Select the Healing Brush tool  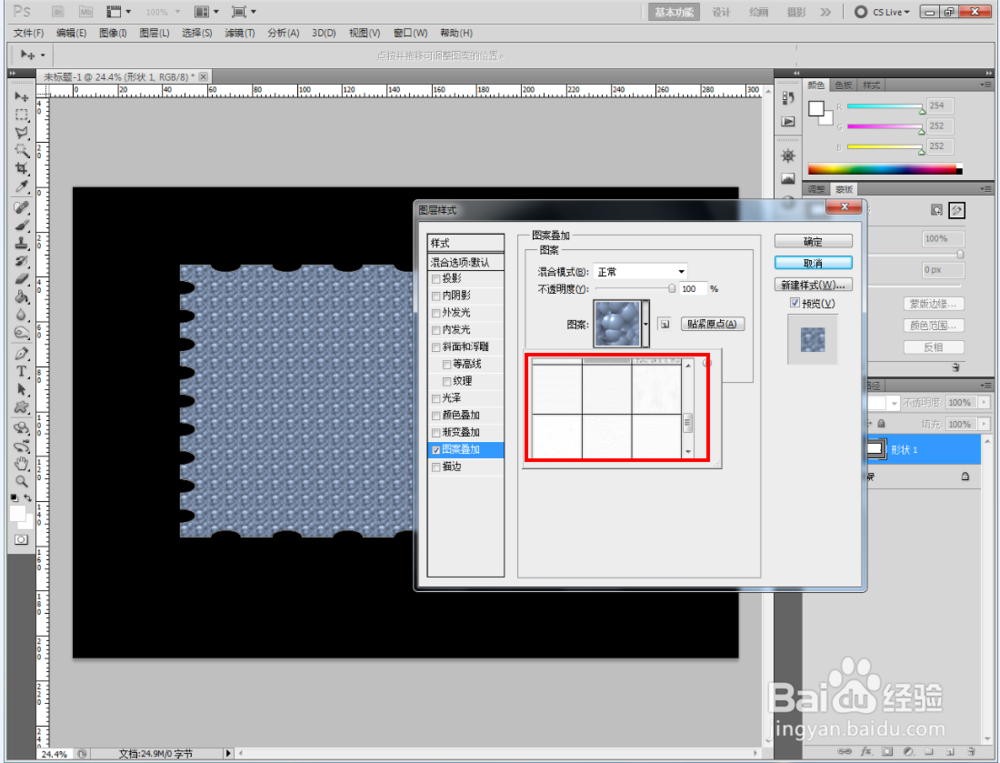pyautogui.click(x=22, y=208)
